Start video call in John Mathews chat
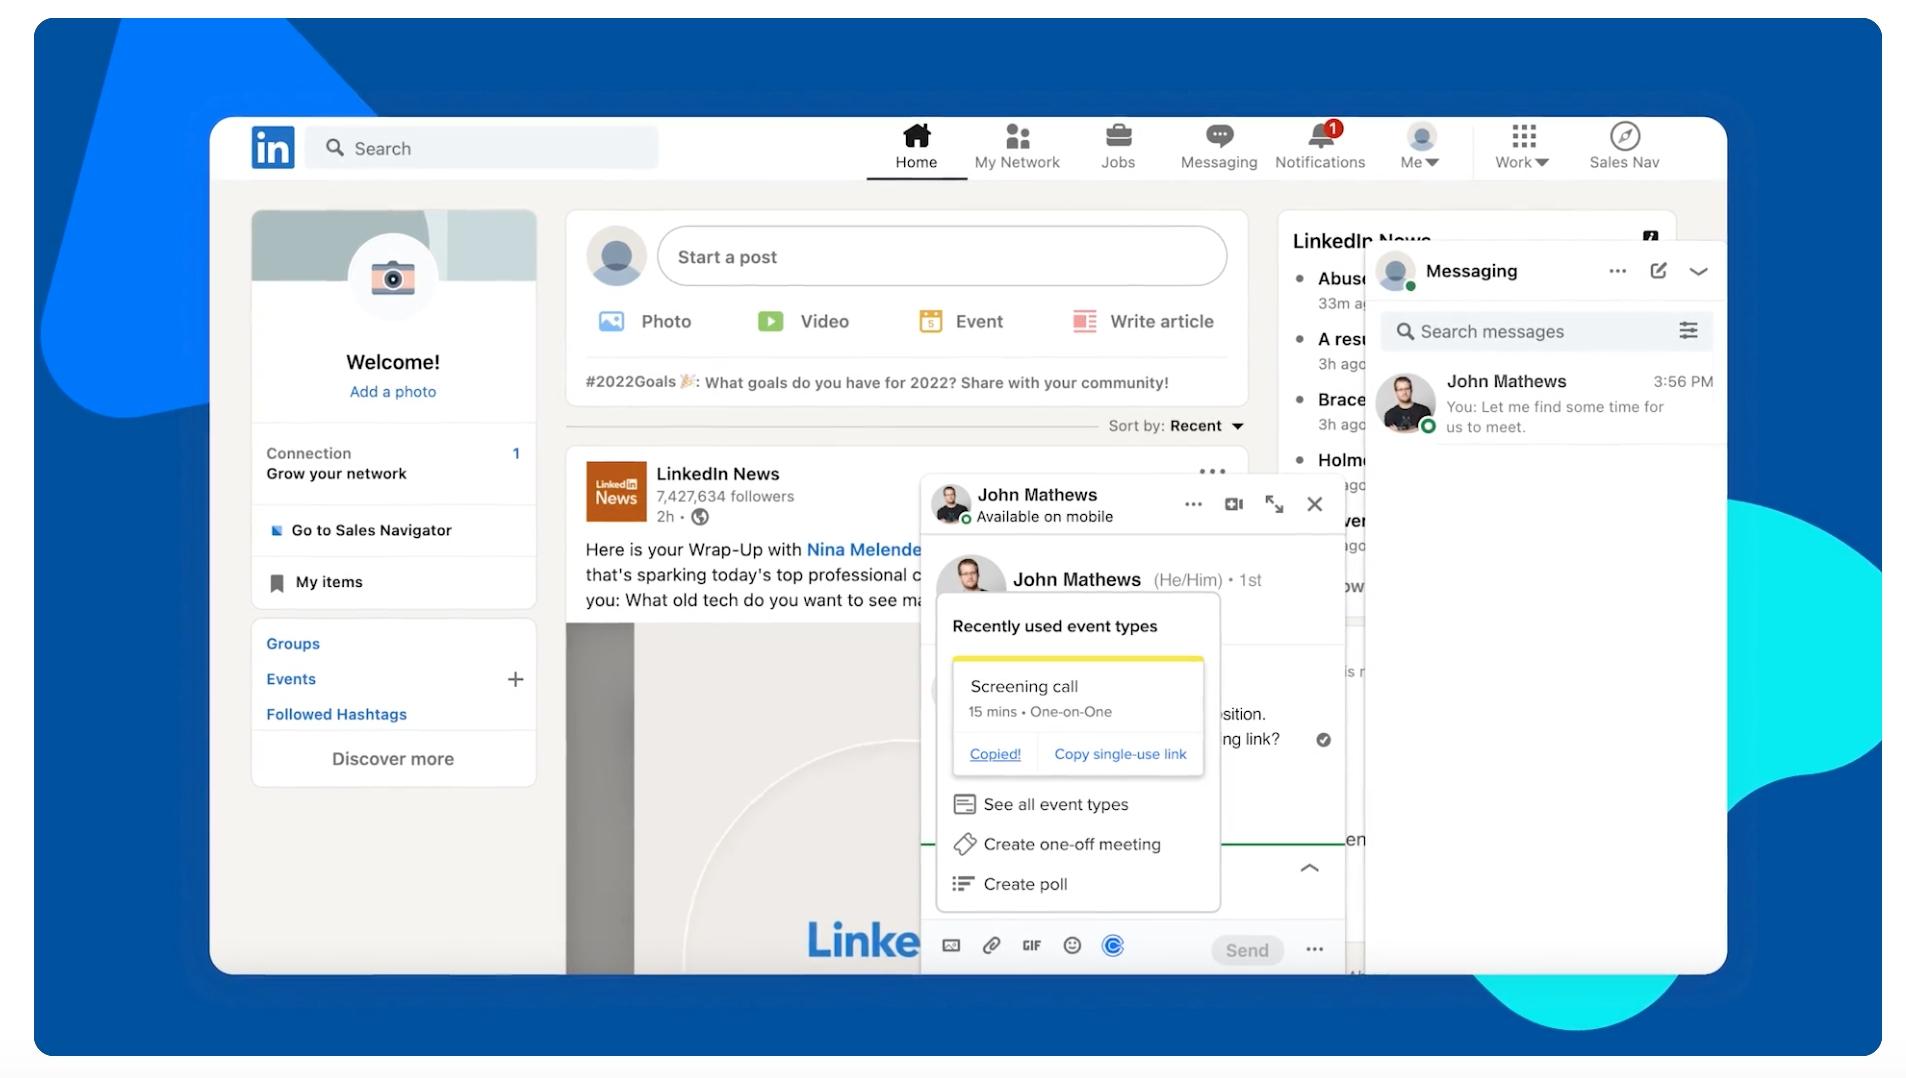The image size is (1906, 1078). 1234,504
